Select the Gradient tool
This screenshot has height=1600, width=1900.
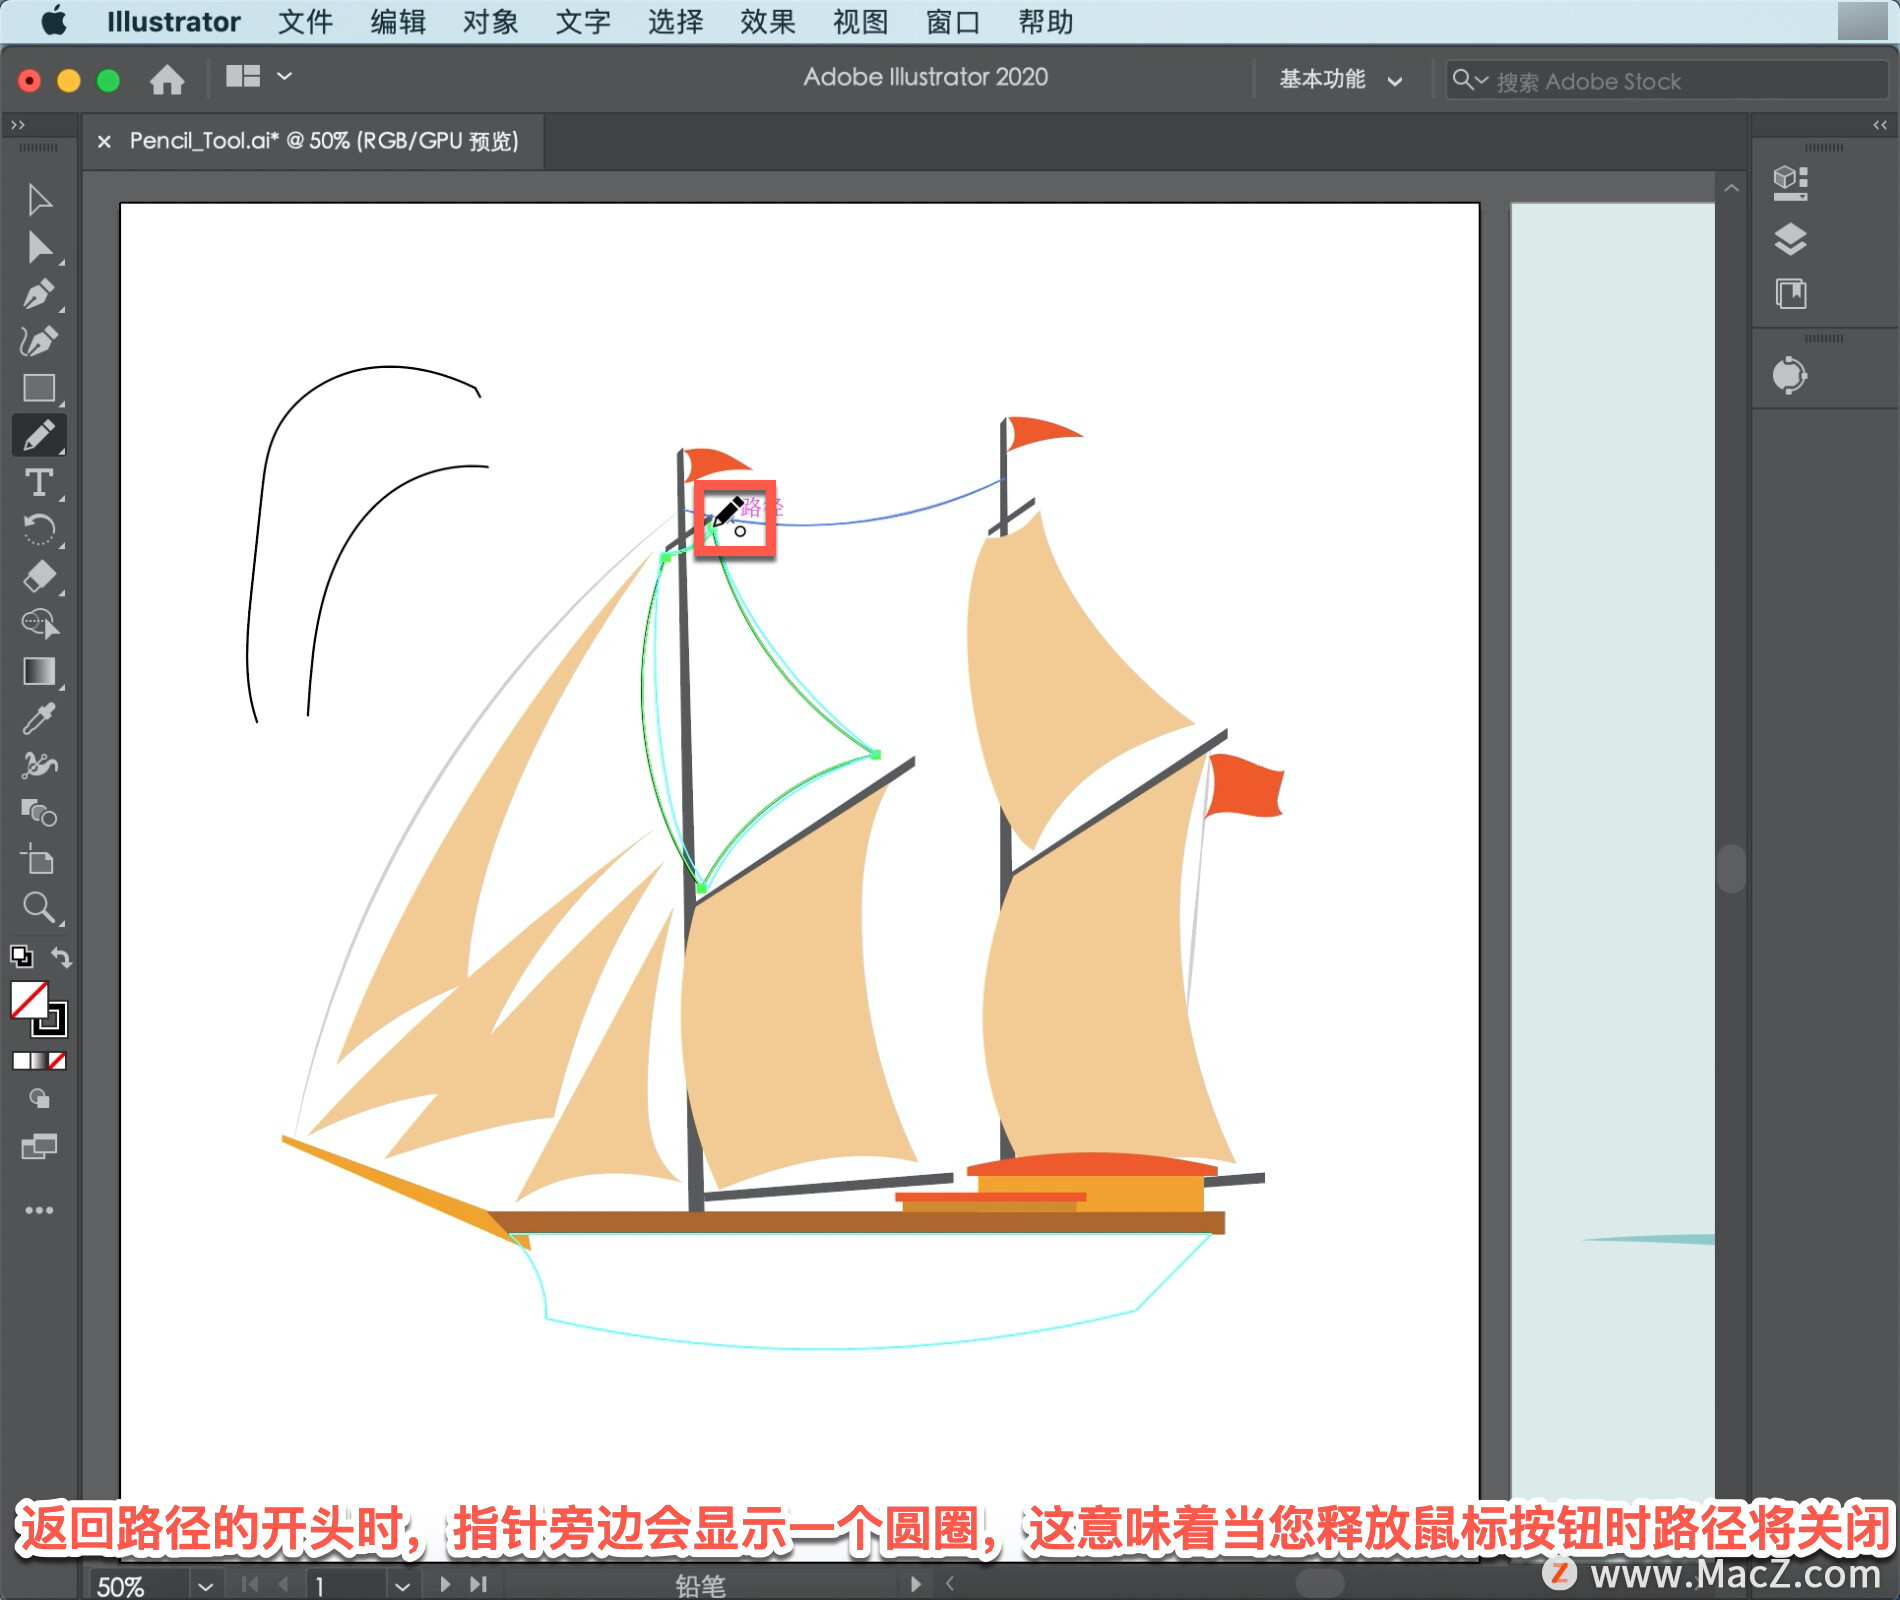point(39,671)
